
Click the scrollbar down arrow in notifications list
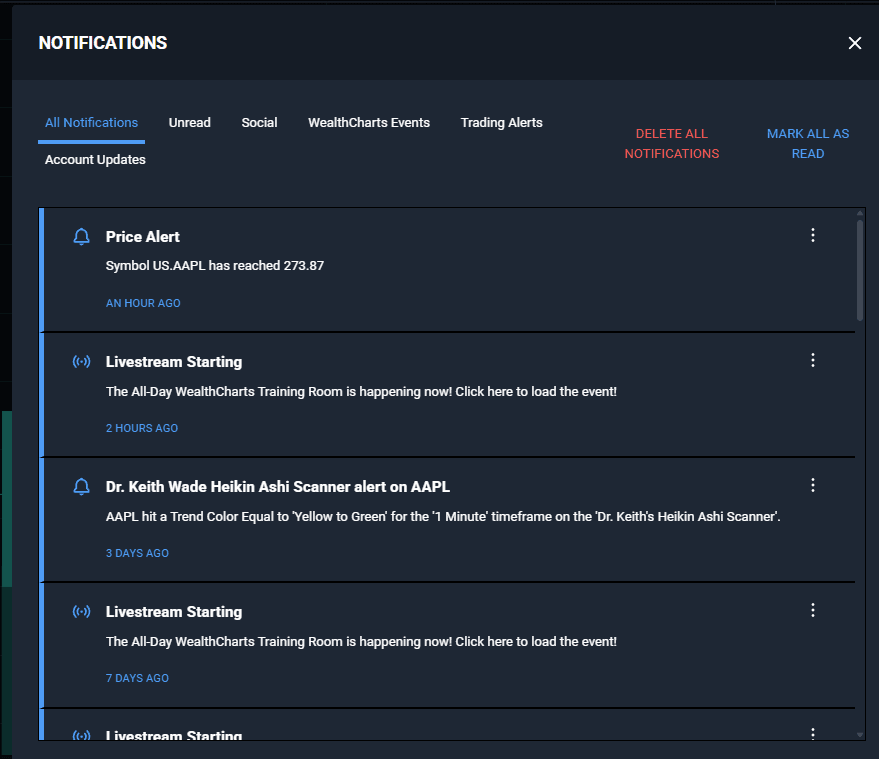860,735
